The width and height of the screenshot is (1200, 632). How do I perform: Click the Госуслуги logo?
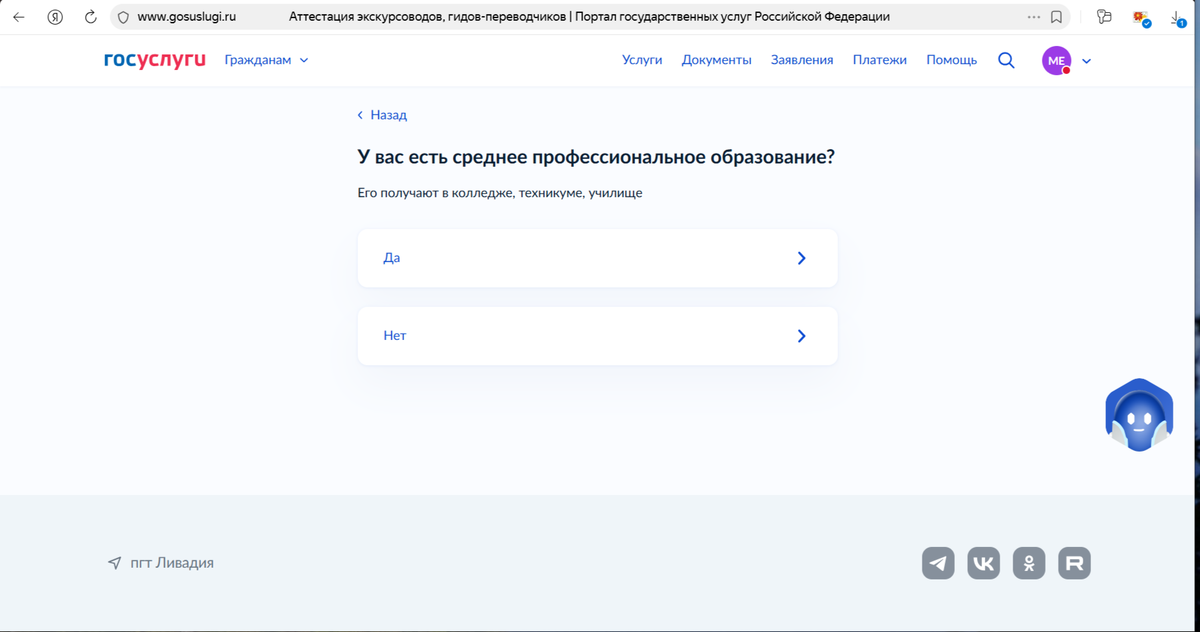[154, 60]
